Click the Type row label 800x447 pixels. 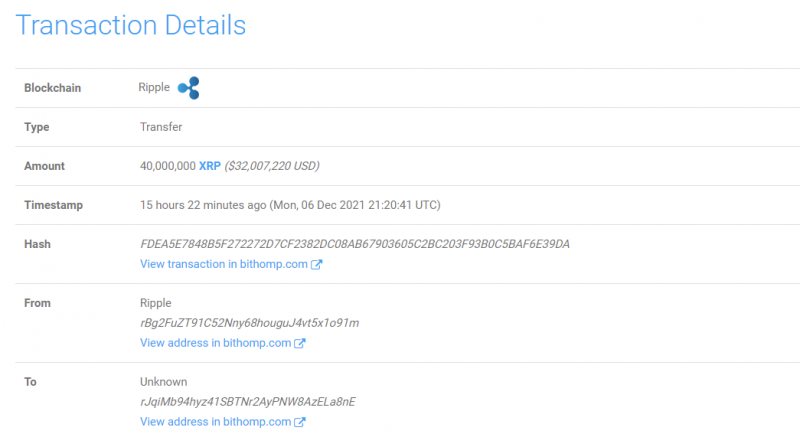click(37, 127)
